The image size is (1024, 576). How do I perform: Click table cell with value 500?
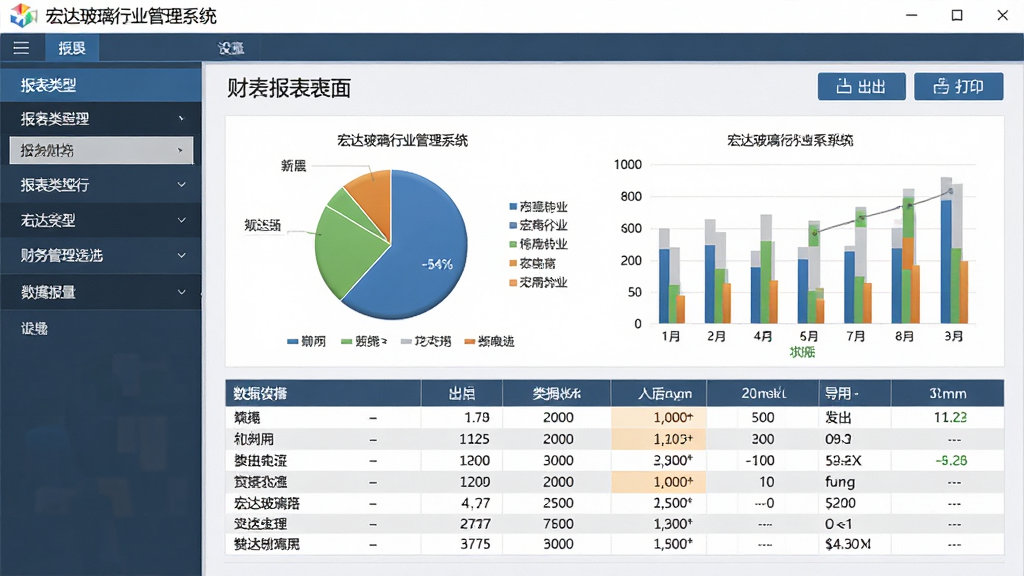tap(762, 417)
